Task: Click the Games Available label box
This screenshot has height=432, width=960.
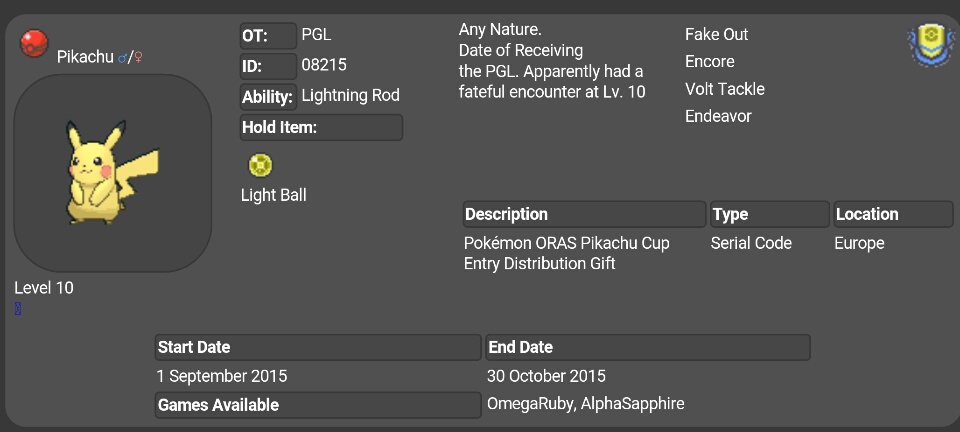Action: [x=318, y=405]
